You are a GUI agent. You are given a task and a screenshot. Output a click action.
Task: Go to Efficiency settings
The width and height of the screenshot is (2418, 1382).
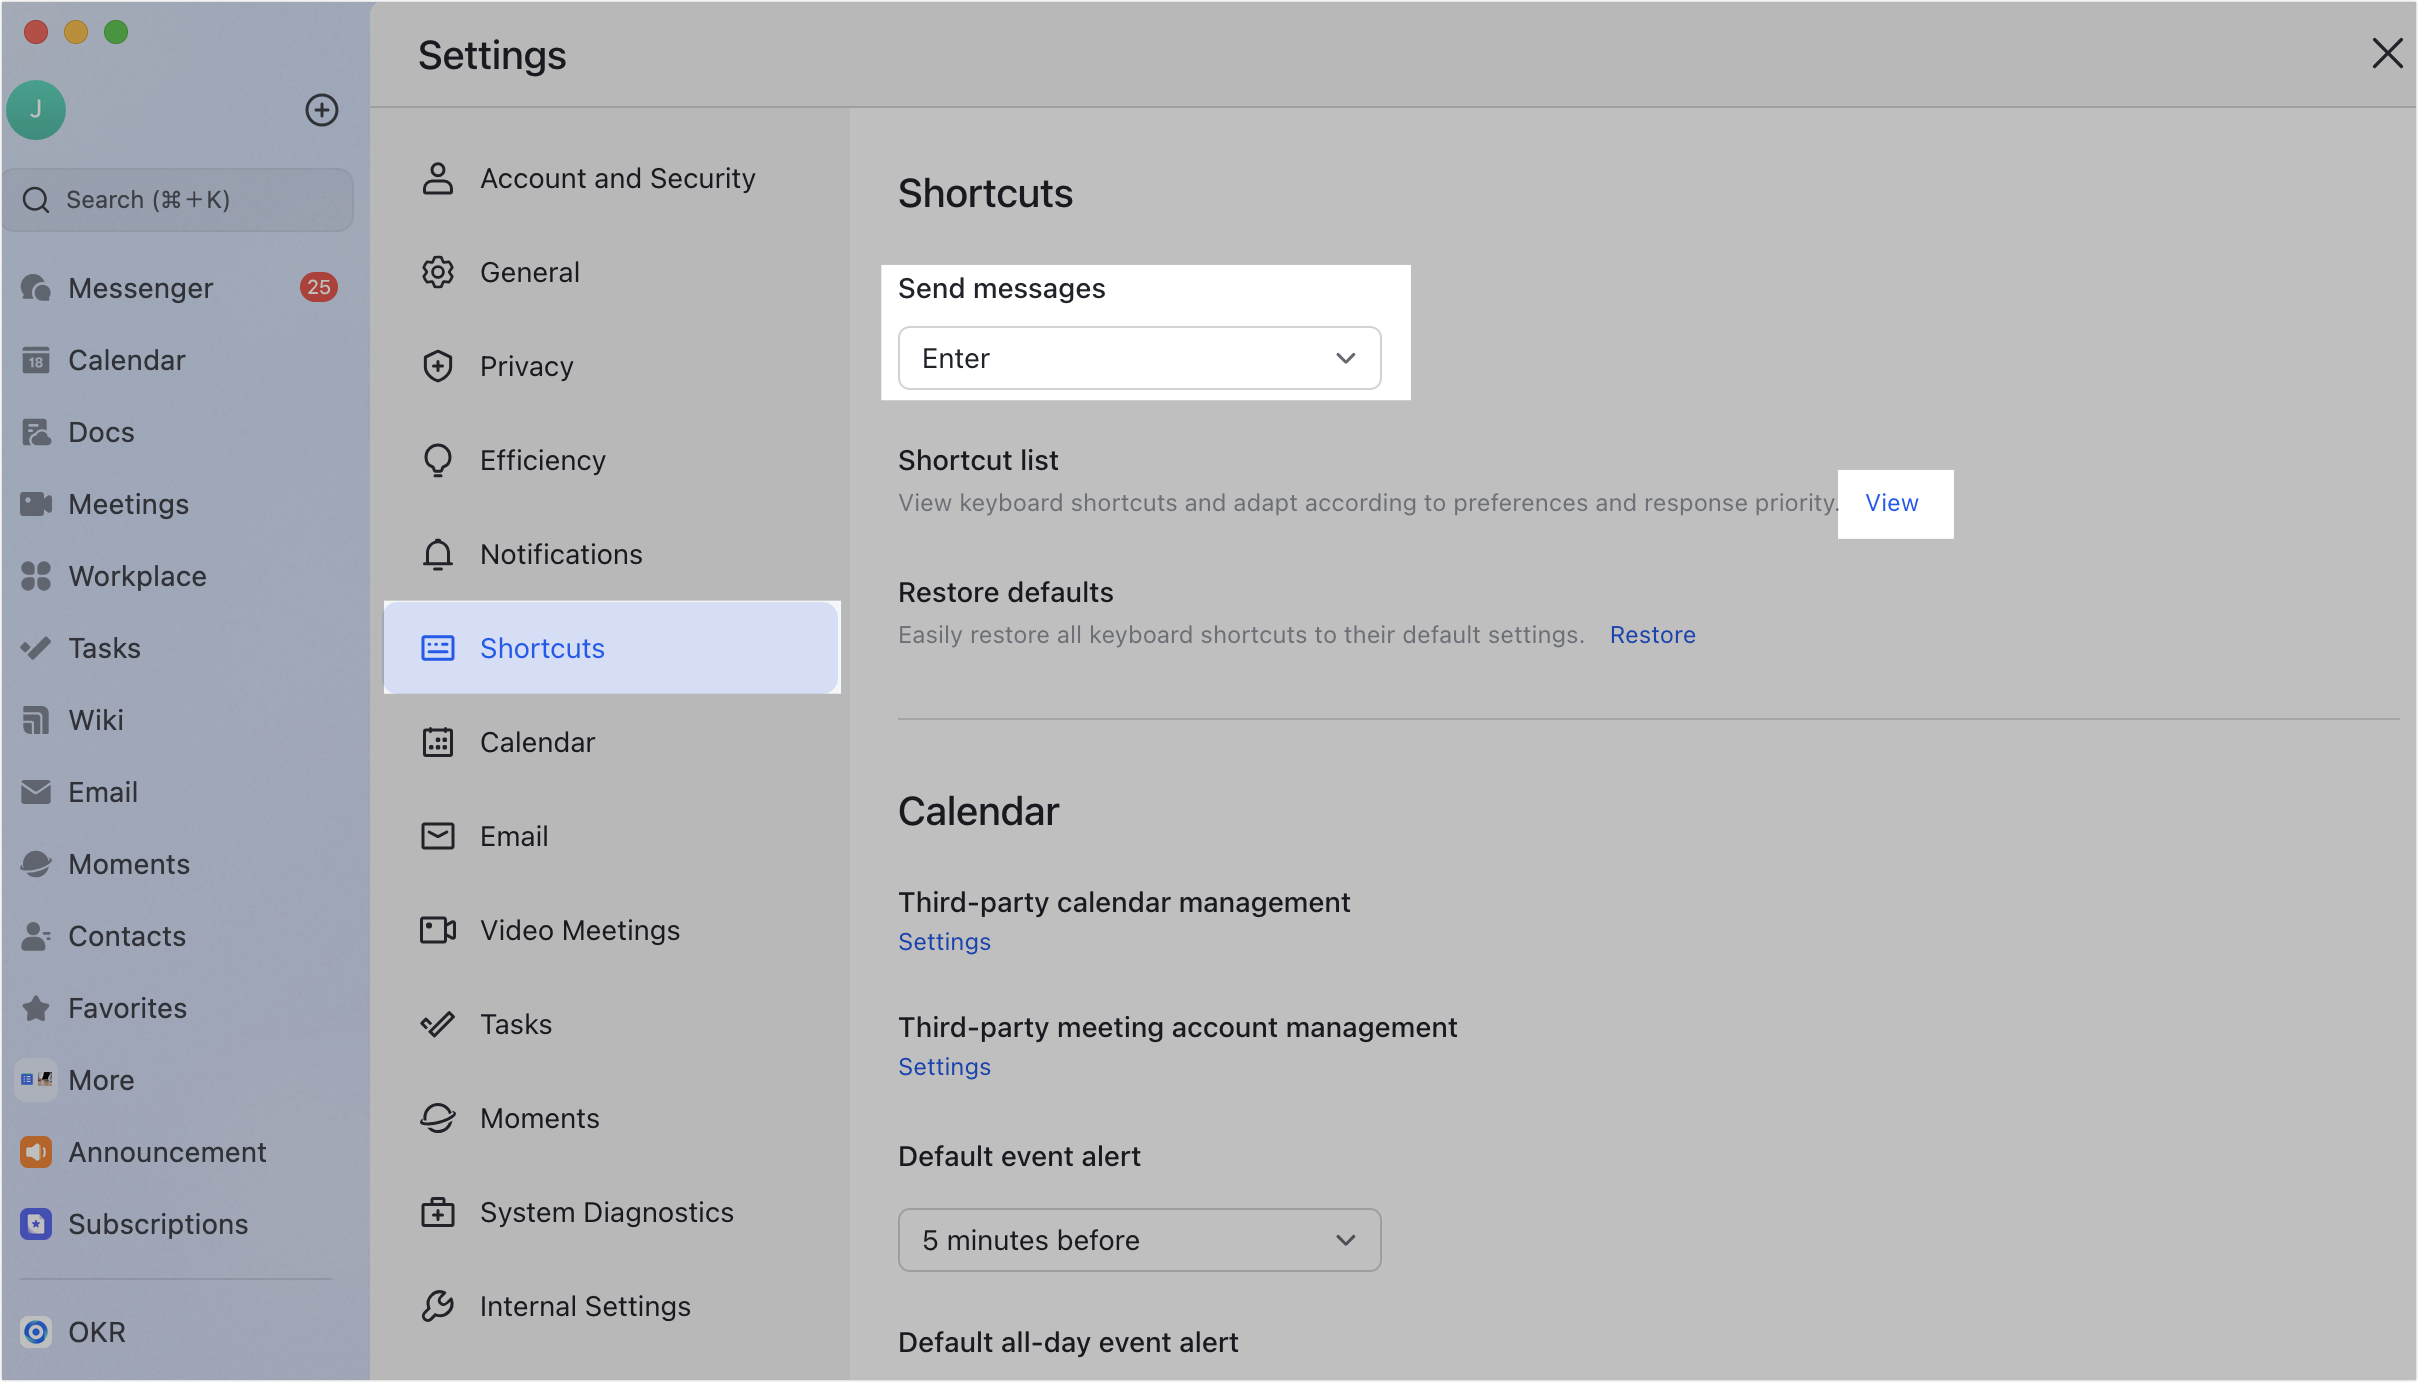click(x=612, y=460)
